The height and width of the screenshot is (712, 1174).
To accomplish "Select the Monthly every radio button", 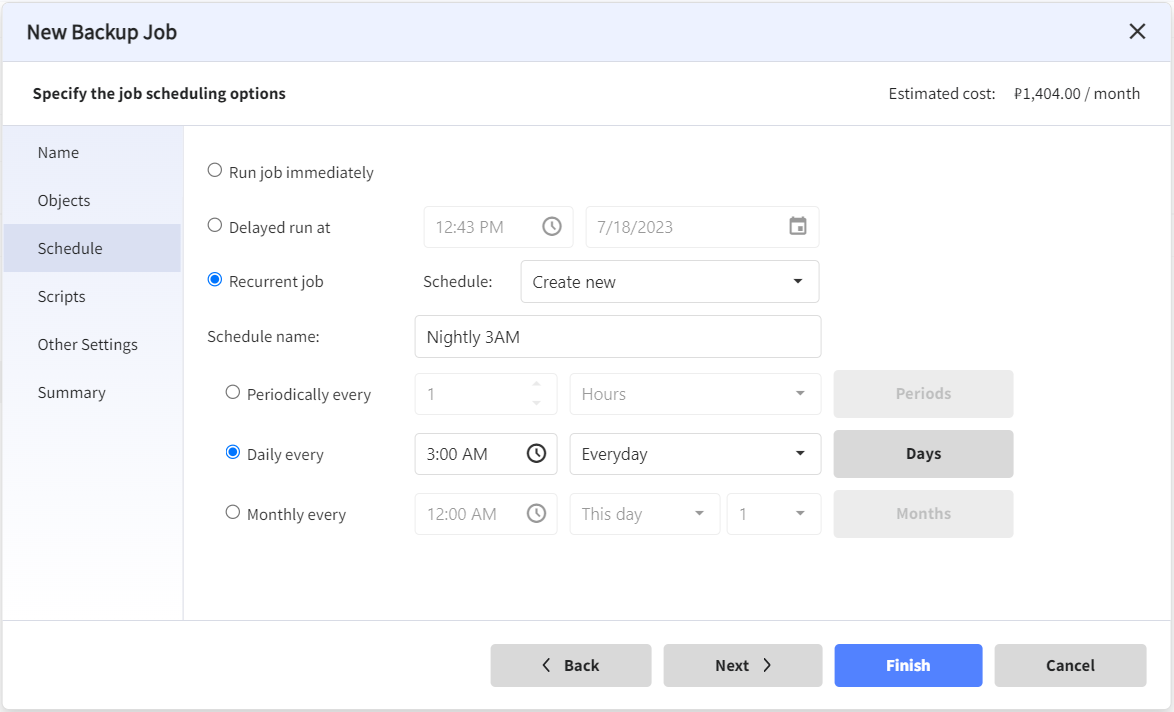I will pyautogui.click(x=233, y=513).
